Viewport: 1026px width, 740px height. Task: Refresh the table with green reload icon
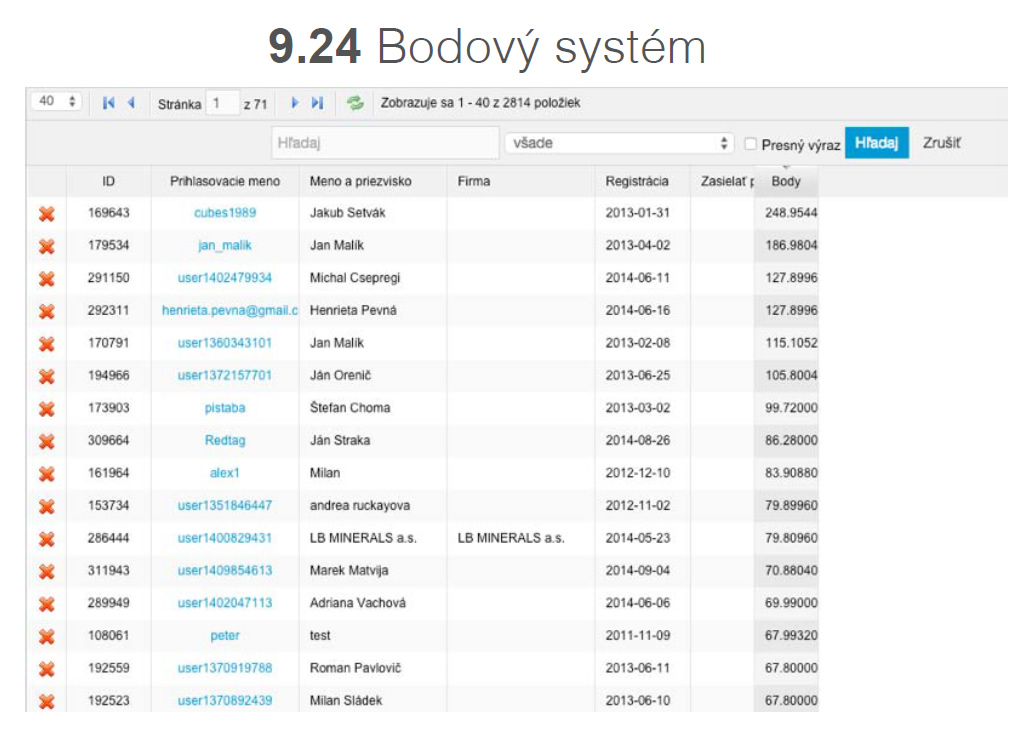354,103
